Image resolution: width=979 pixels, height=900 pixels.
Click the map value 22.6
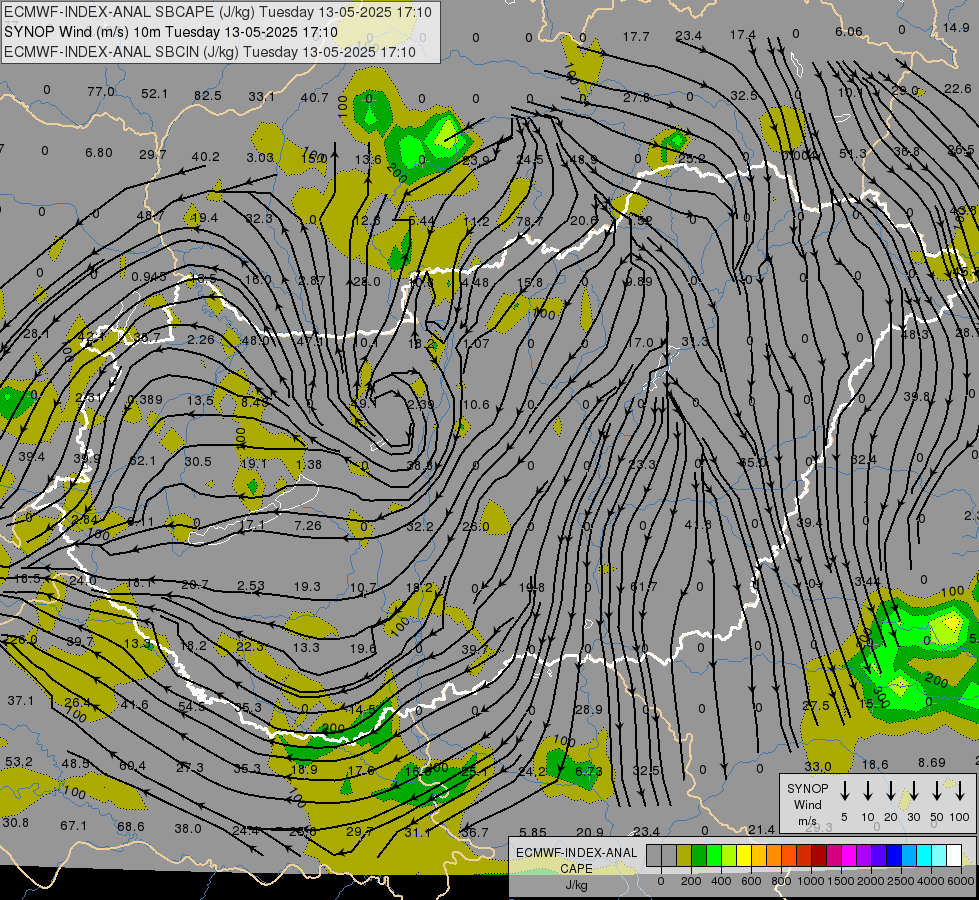click(x=957, y=89)
